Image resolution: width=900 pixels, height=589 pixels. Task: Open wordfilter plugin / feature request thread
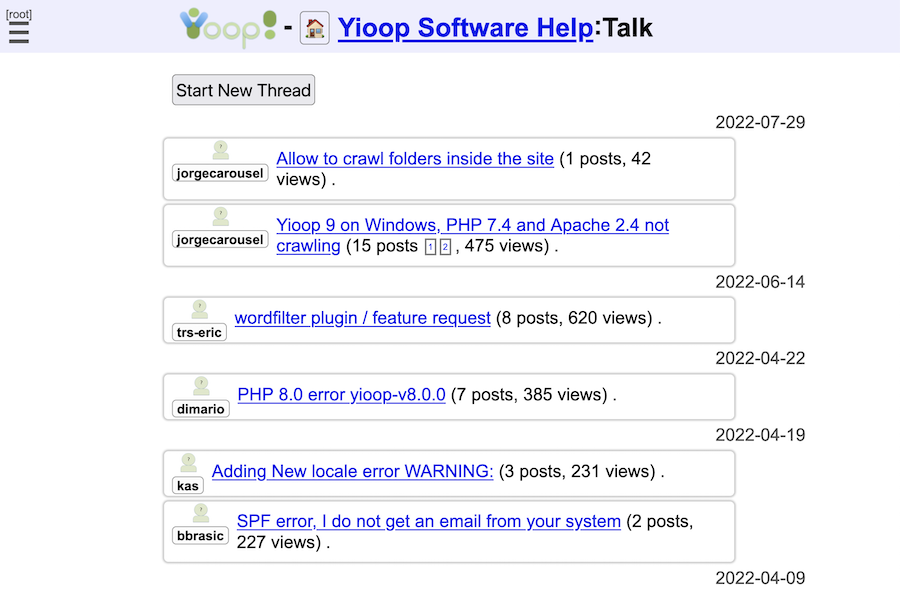(363, 318)
